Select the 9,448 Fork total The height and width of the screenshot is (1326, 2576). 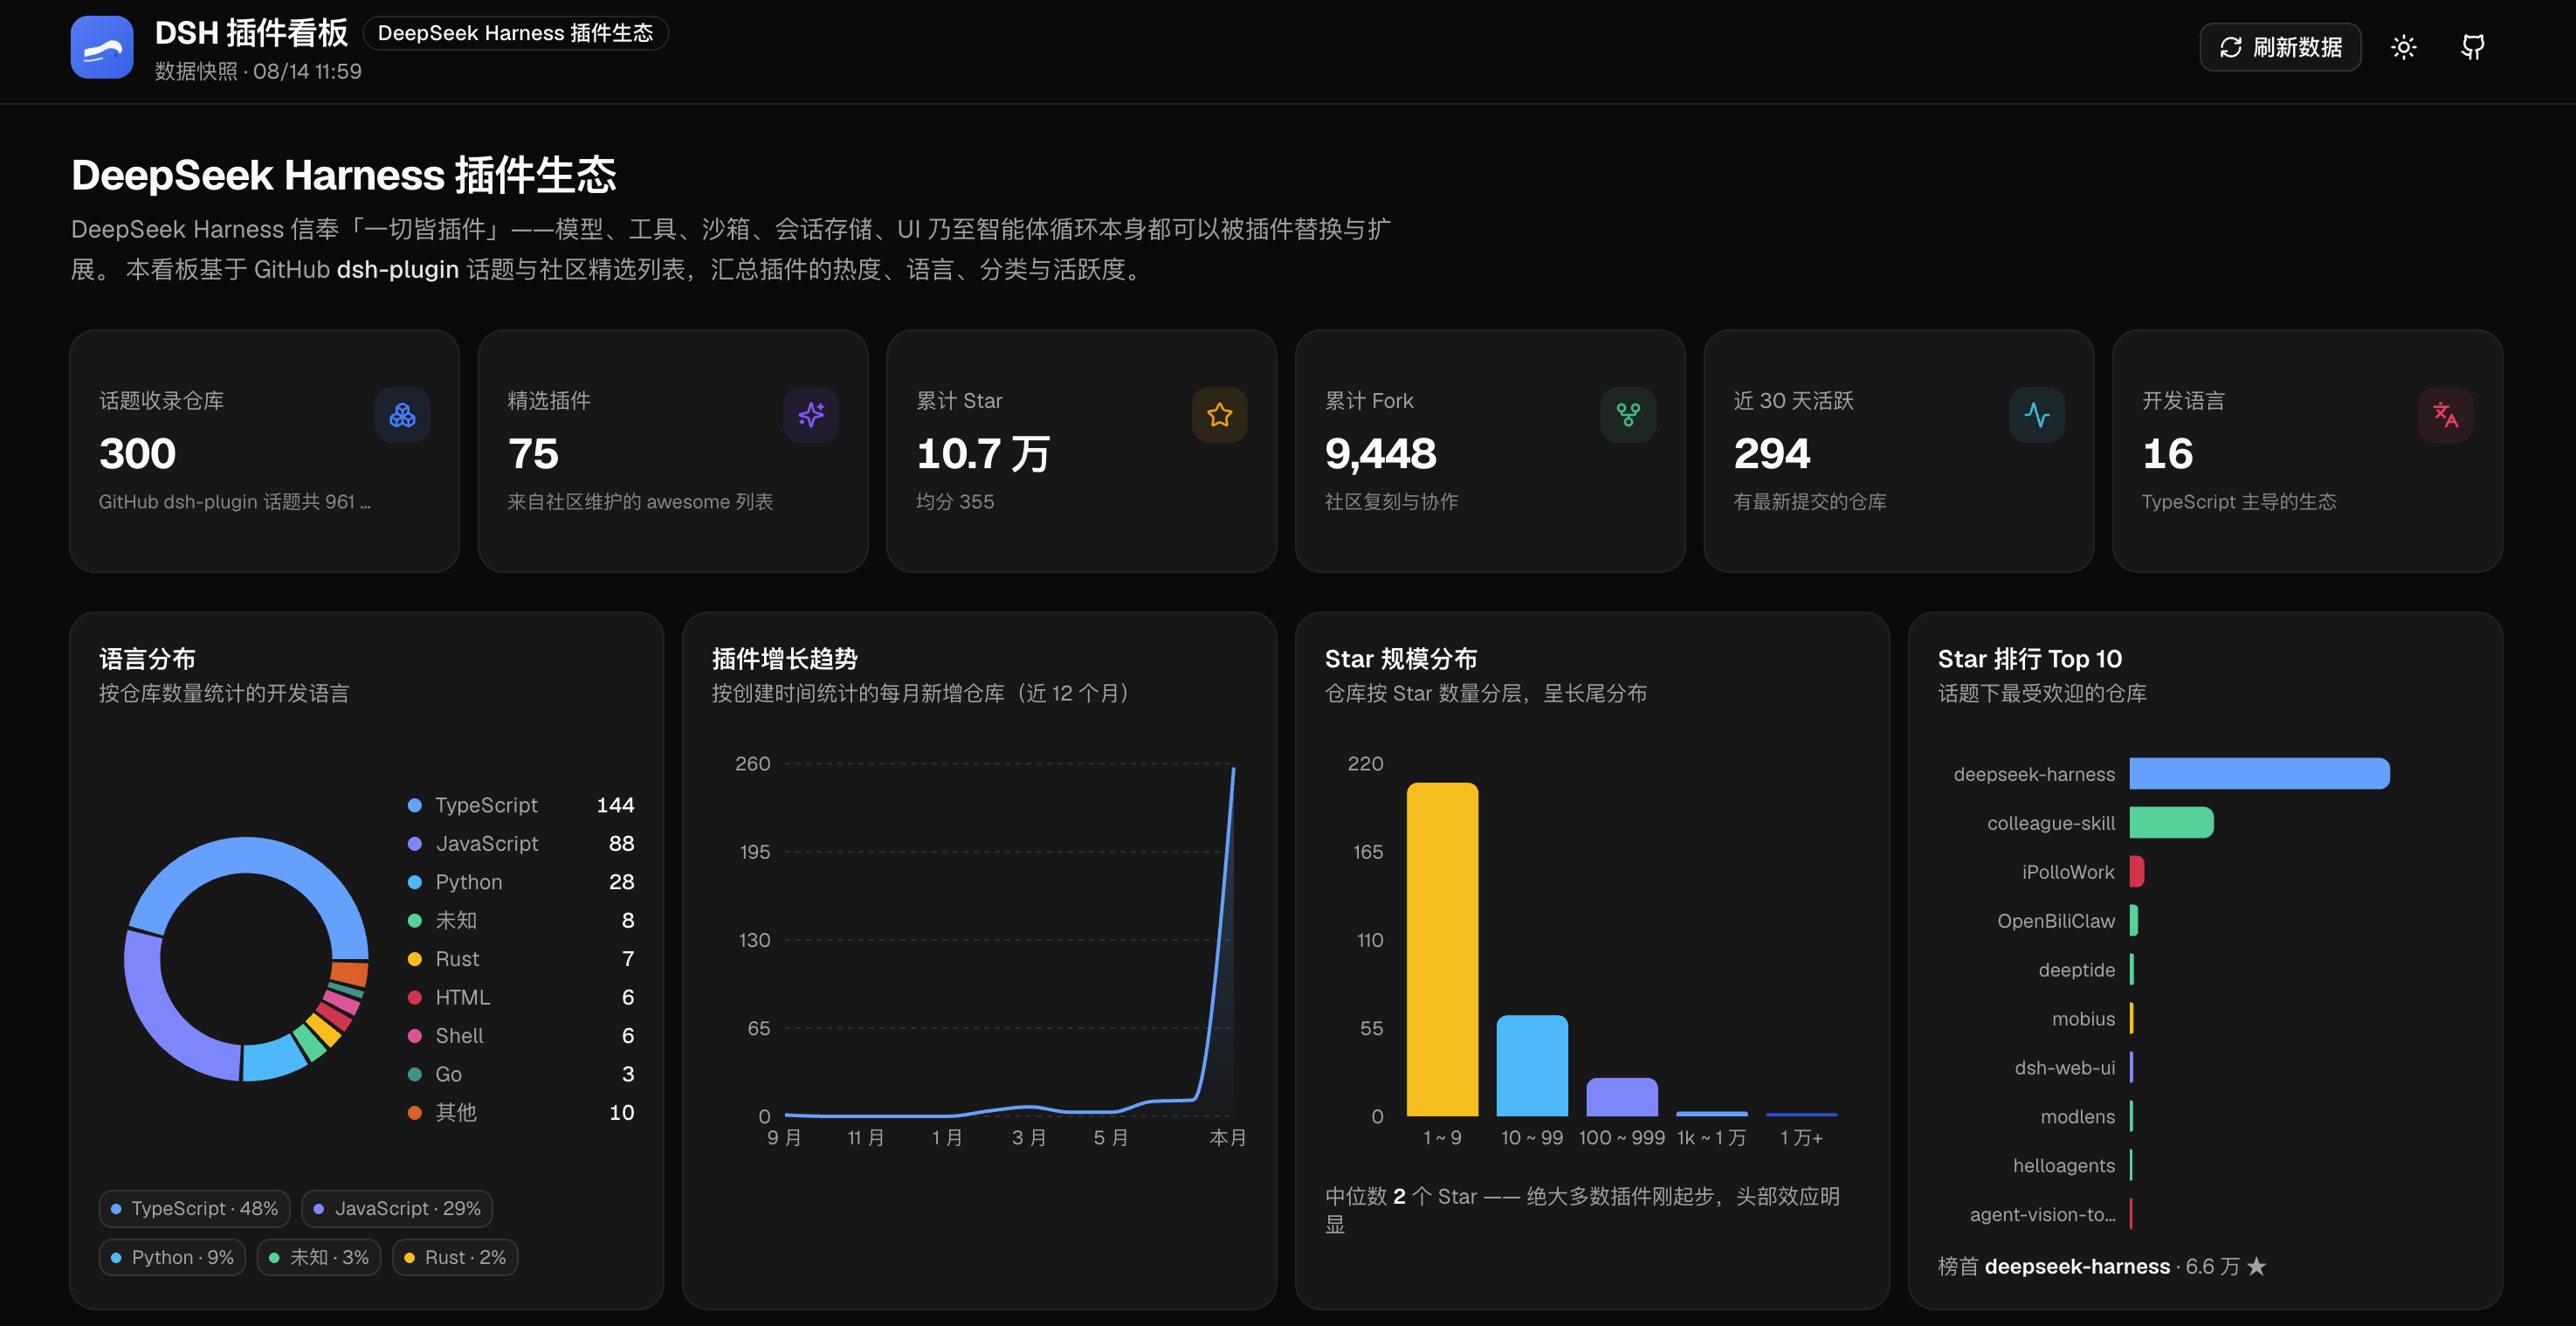[1380, 454]
